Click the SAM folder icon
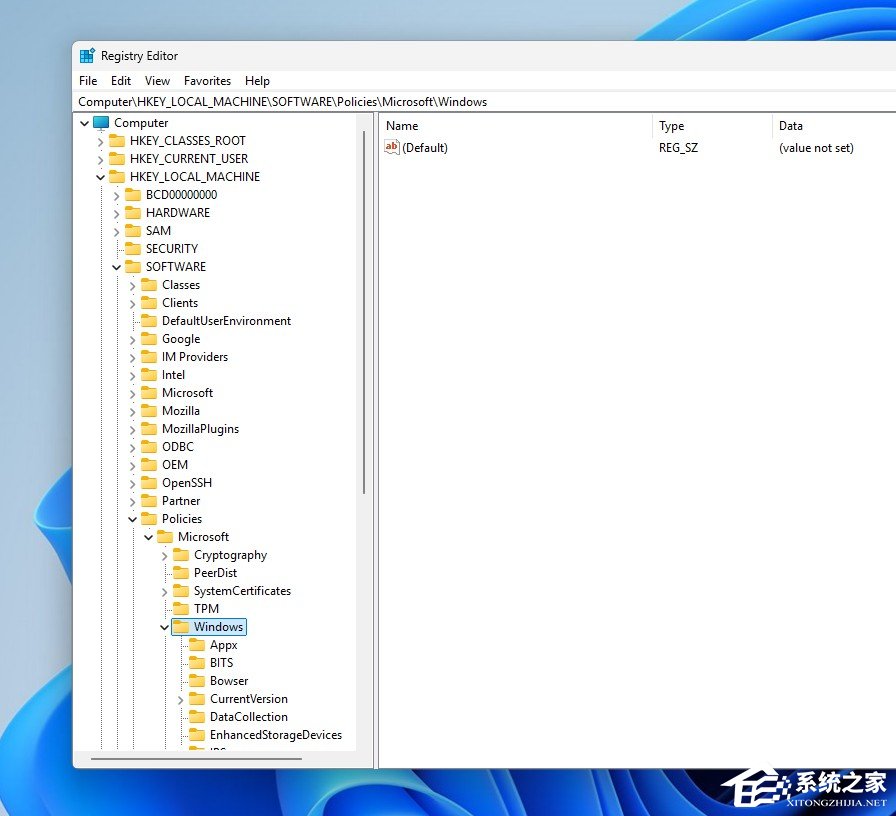The height and width of the screenshot is (816, 896). coord(133,231)
